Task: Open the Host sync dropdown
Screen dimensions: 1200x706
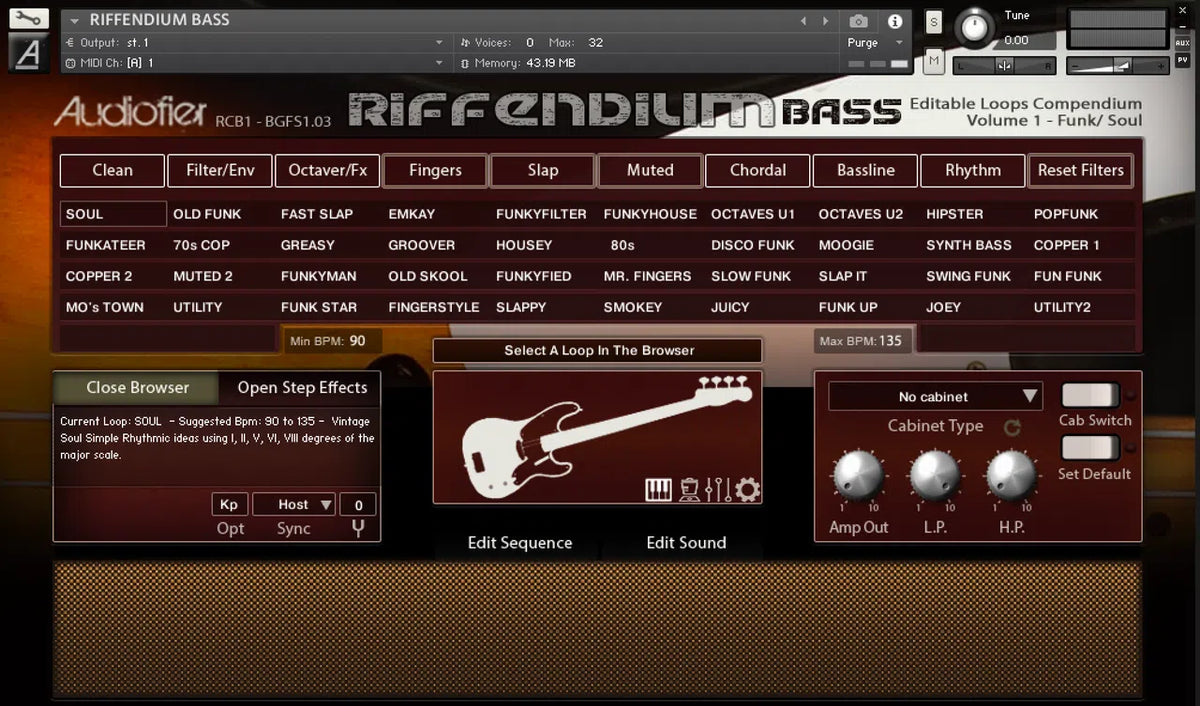Action: tap(294, 504)
